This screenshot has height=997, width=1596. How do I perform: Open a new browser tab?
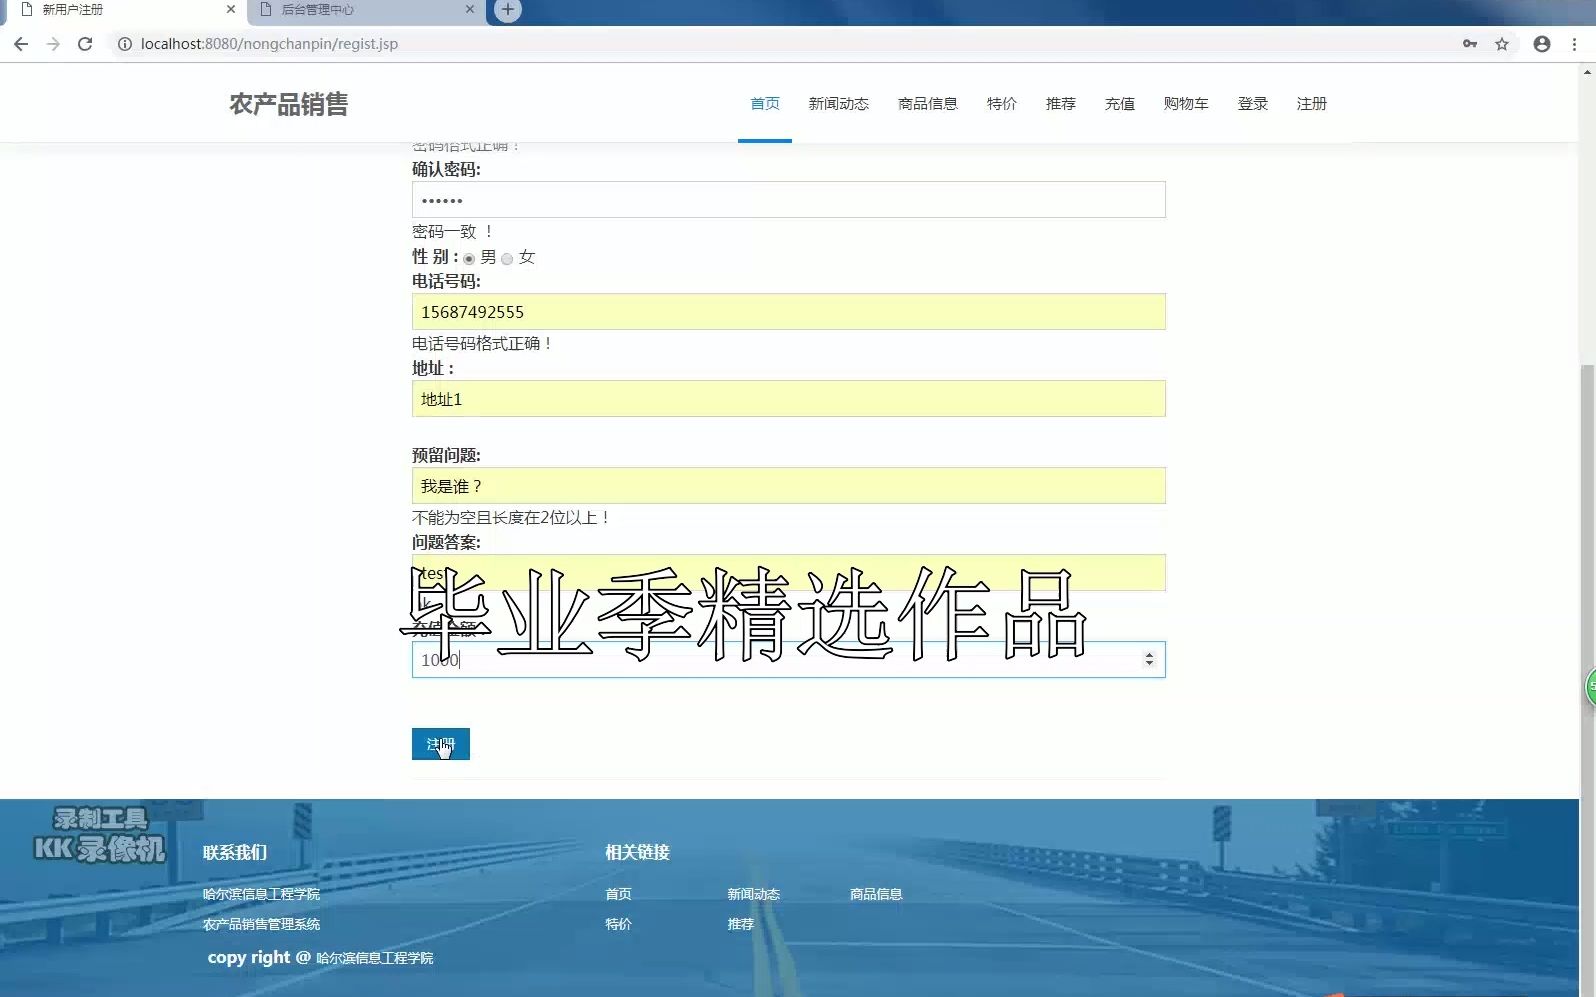[x=508, y=10]
